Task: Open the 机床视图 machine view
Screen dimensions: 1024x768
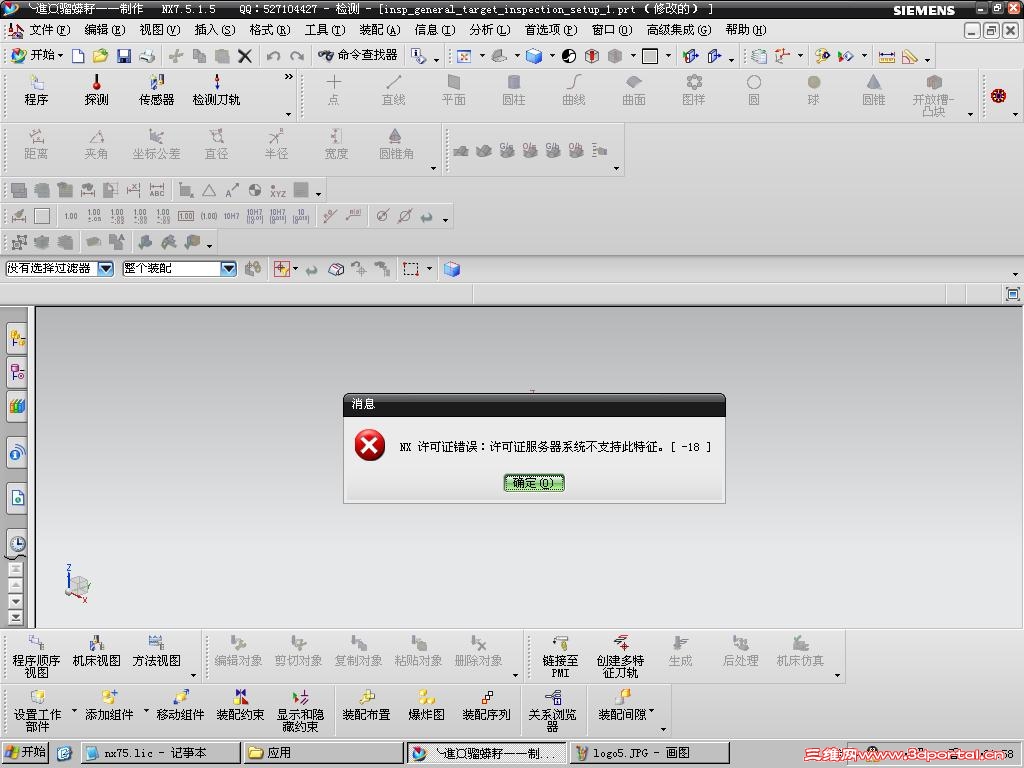Action: pyautogui.click(x=97, y=652)
